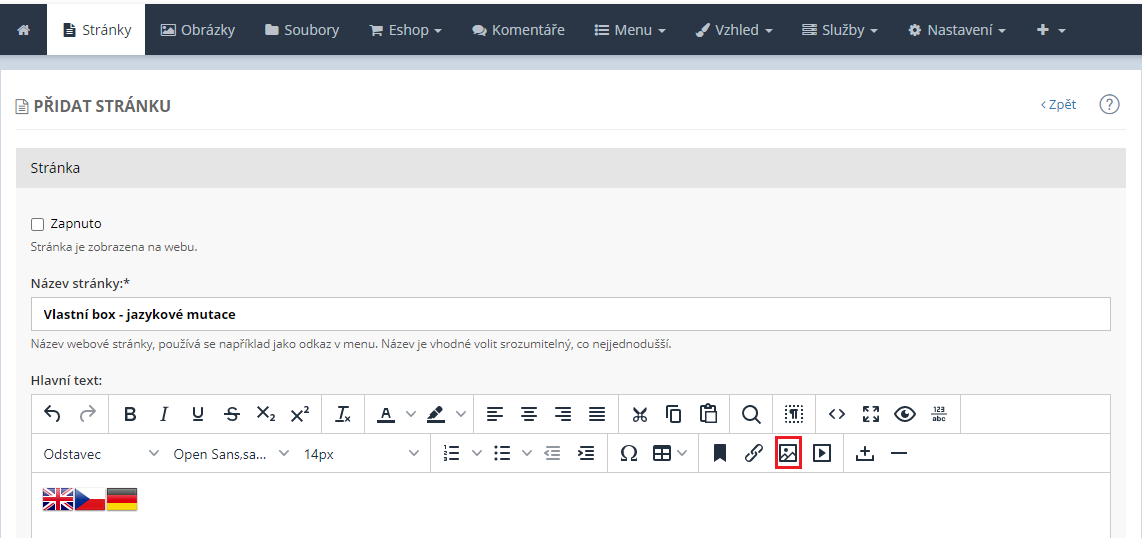Toggle the preview eye icon
Image resolution: width=1142 pixels, height=538 pixels.
tap(905, 414)
